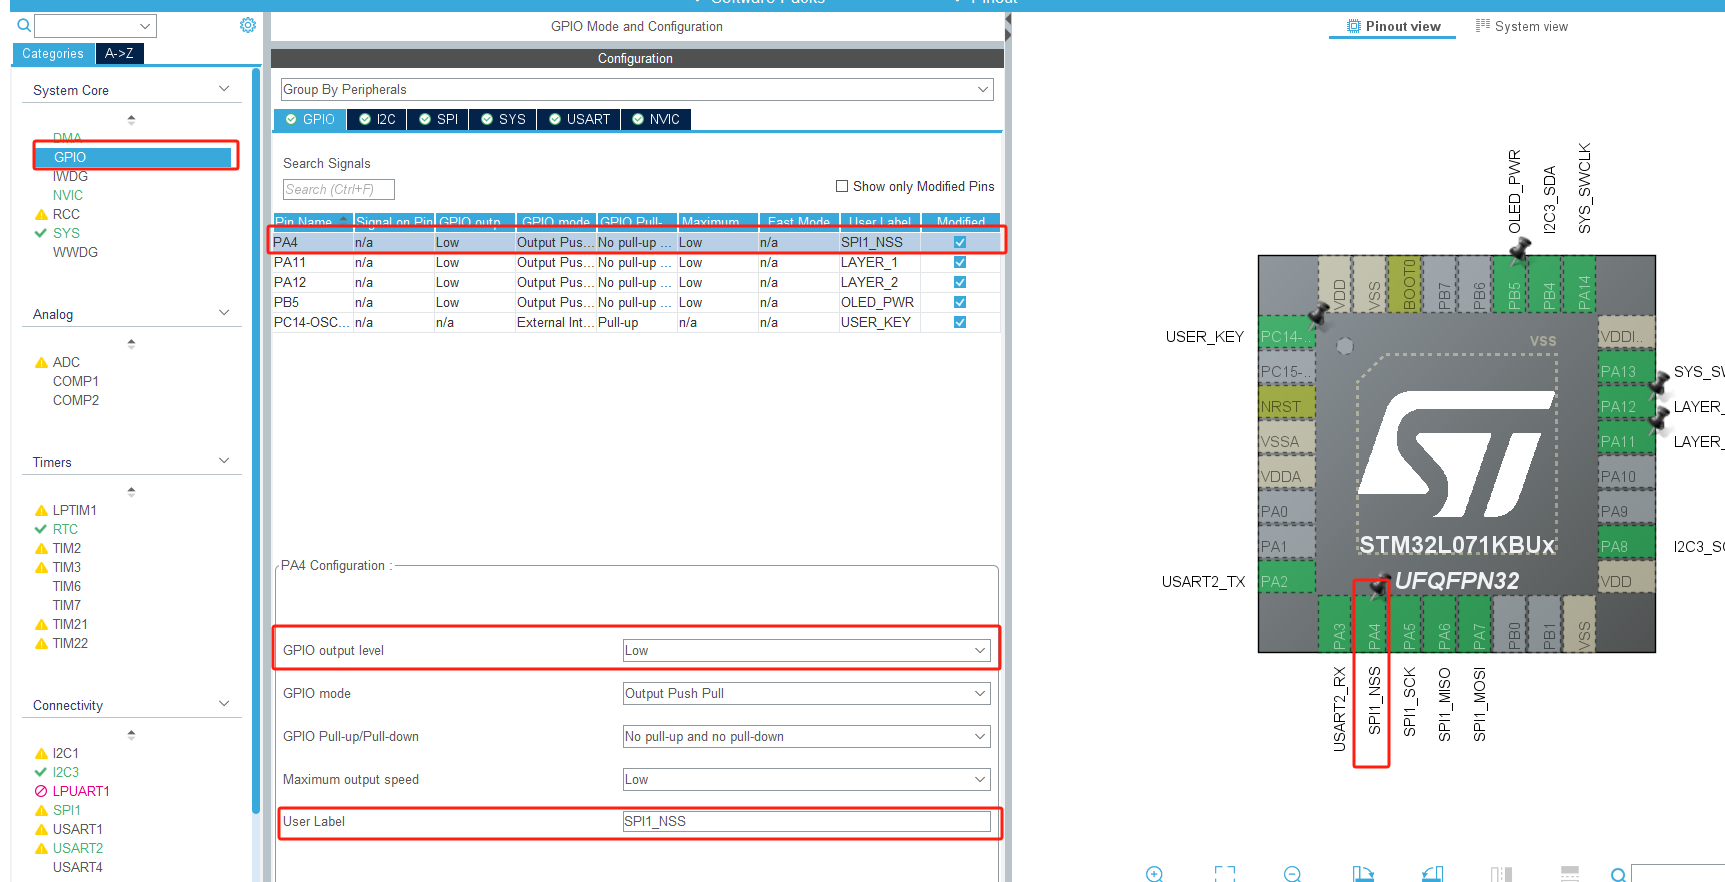
Task: Collapse Analog category
Action: (224, 313)
